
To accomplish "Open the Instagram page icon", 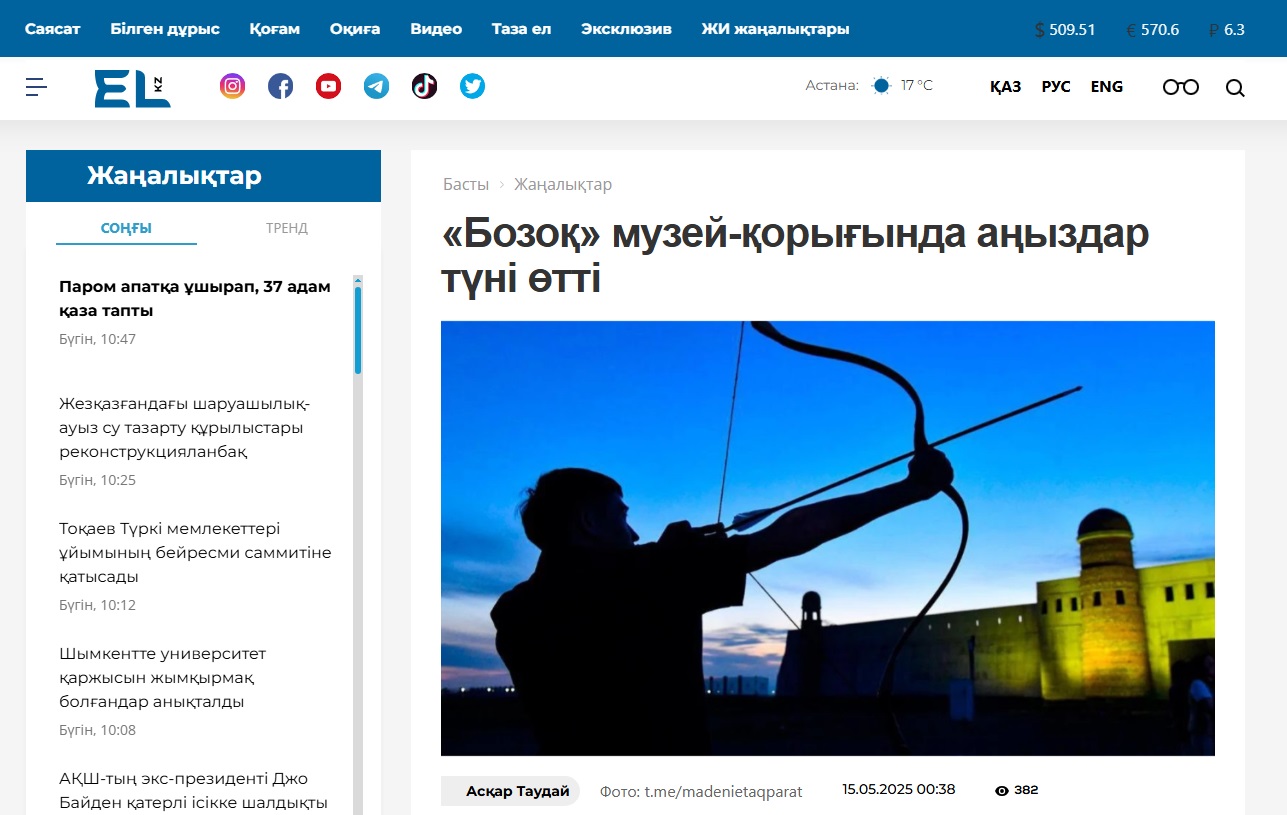I will tap(232, 86).
